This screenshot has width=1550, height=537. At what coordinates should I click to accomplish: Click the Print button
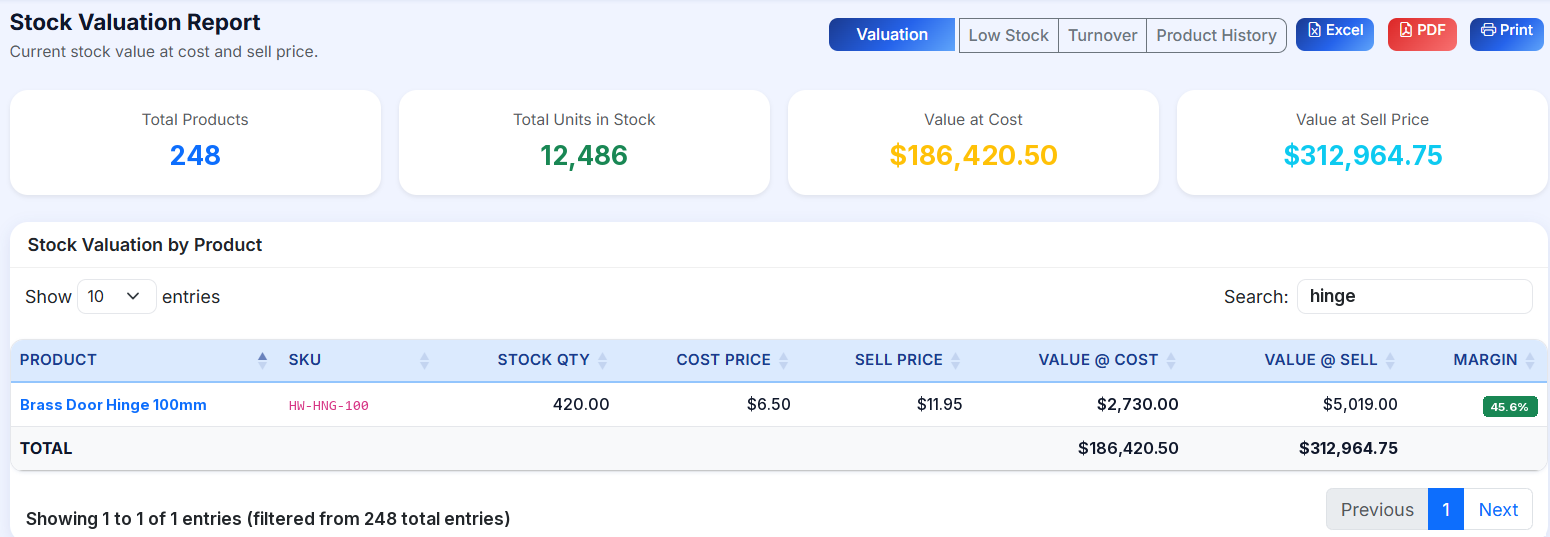(1507, 33)
